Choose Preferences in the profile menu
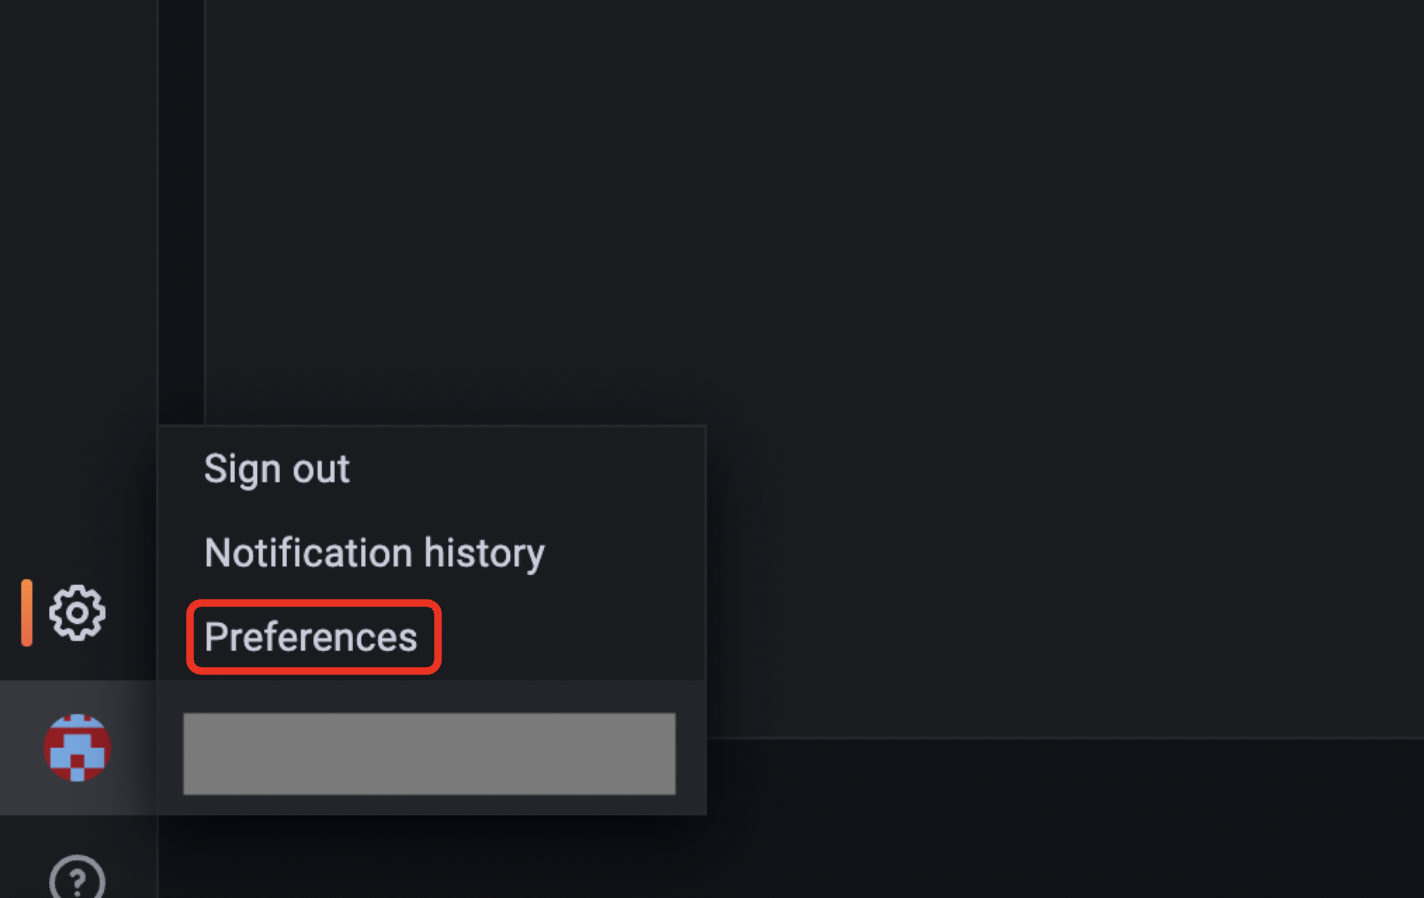 point(311,637)
